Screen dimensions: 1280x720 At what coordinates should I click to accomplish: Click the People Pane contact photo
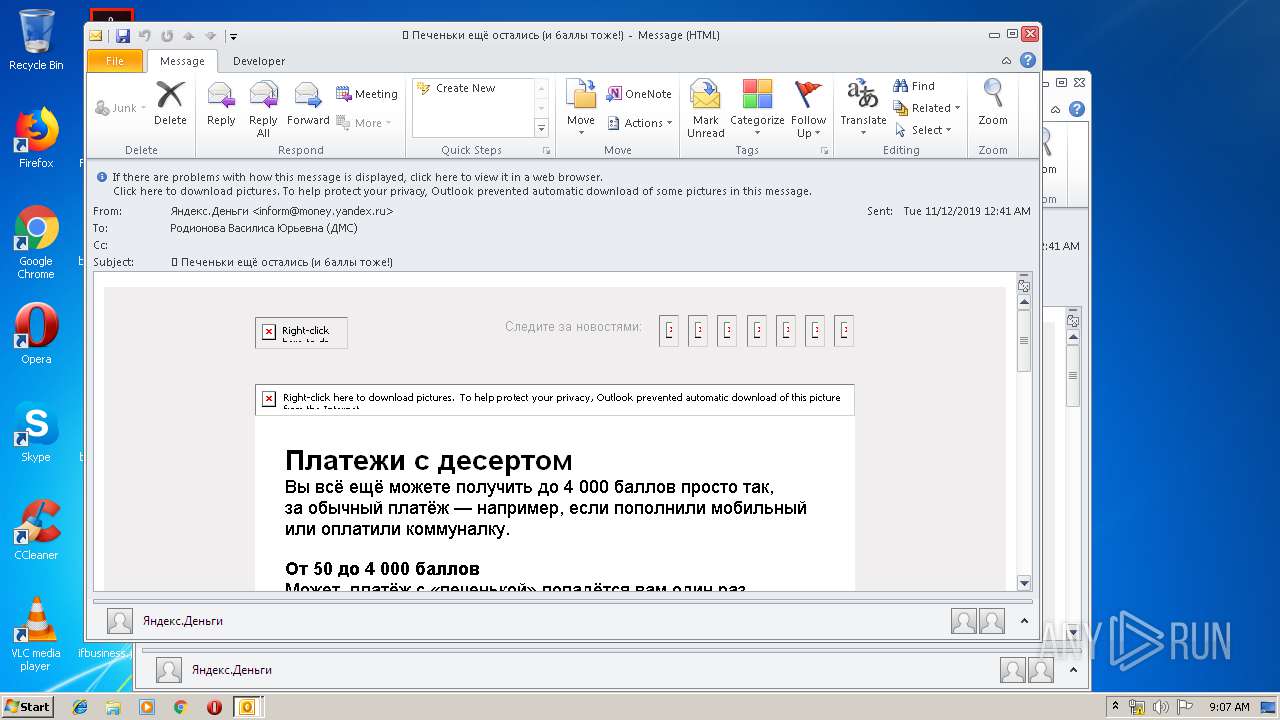coord(120,621)
